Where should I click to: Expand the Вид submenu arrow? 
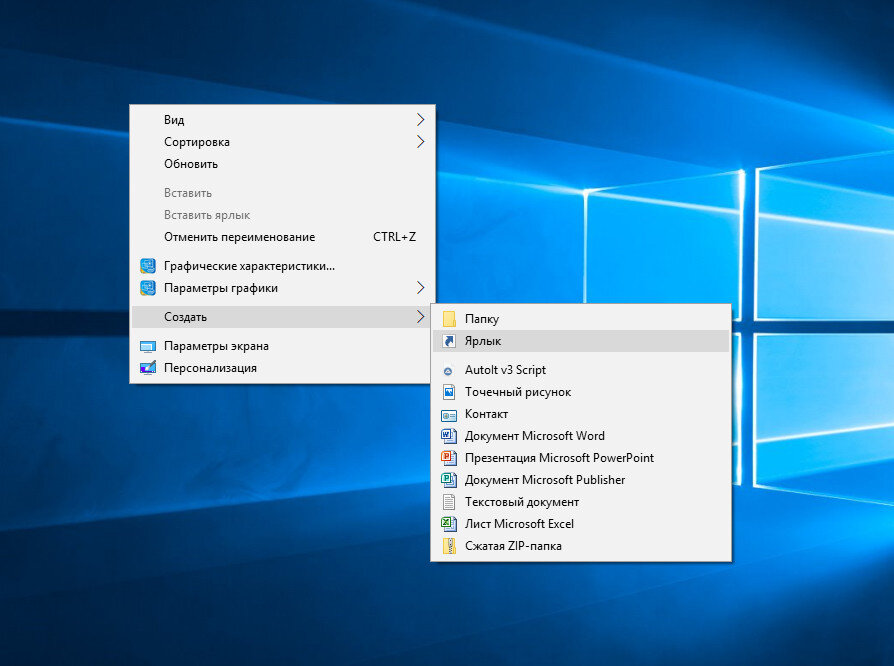(x=421, y=120)
